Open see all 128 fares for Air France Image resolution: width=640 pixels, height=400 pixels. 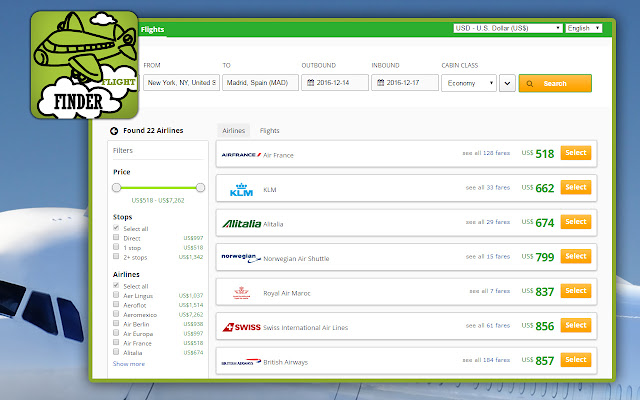(x=486, y=153)
